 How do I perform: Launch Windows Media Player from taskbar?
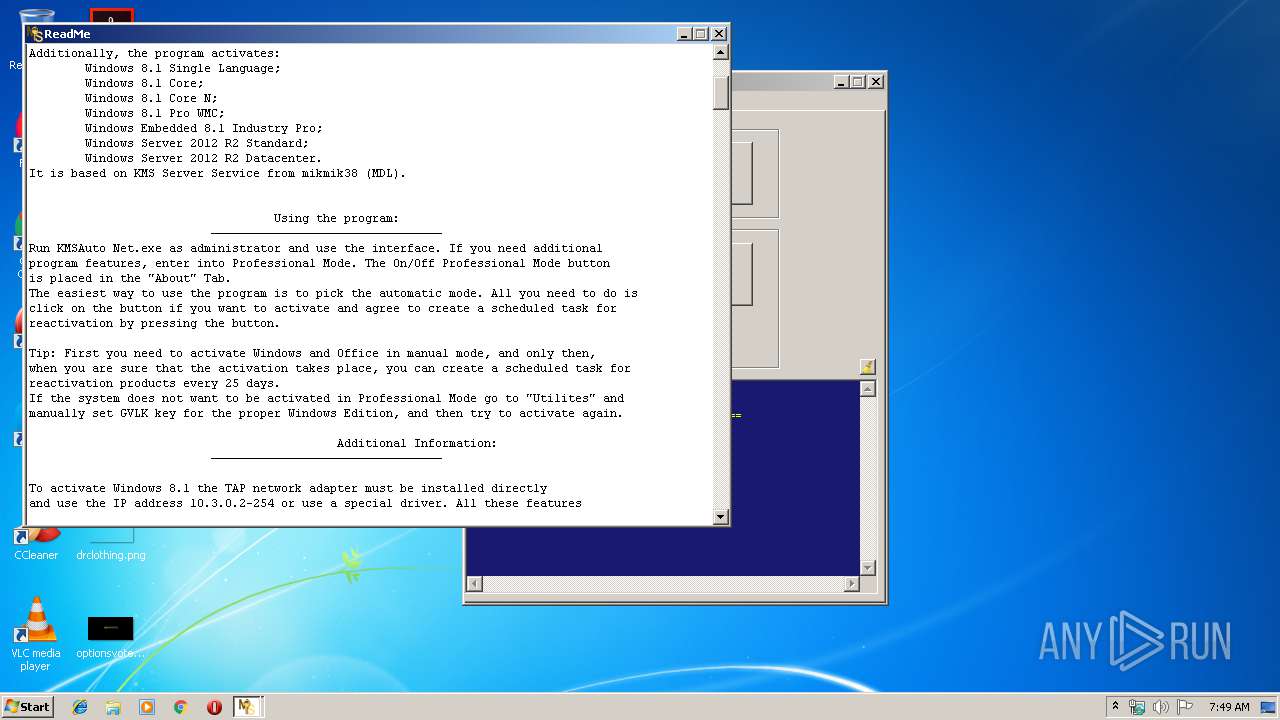point(147,707)
